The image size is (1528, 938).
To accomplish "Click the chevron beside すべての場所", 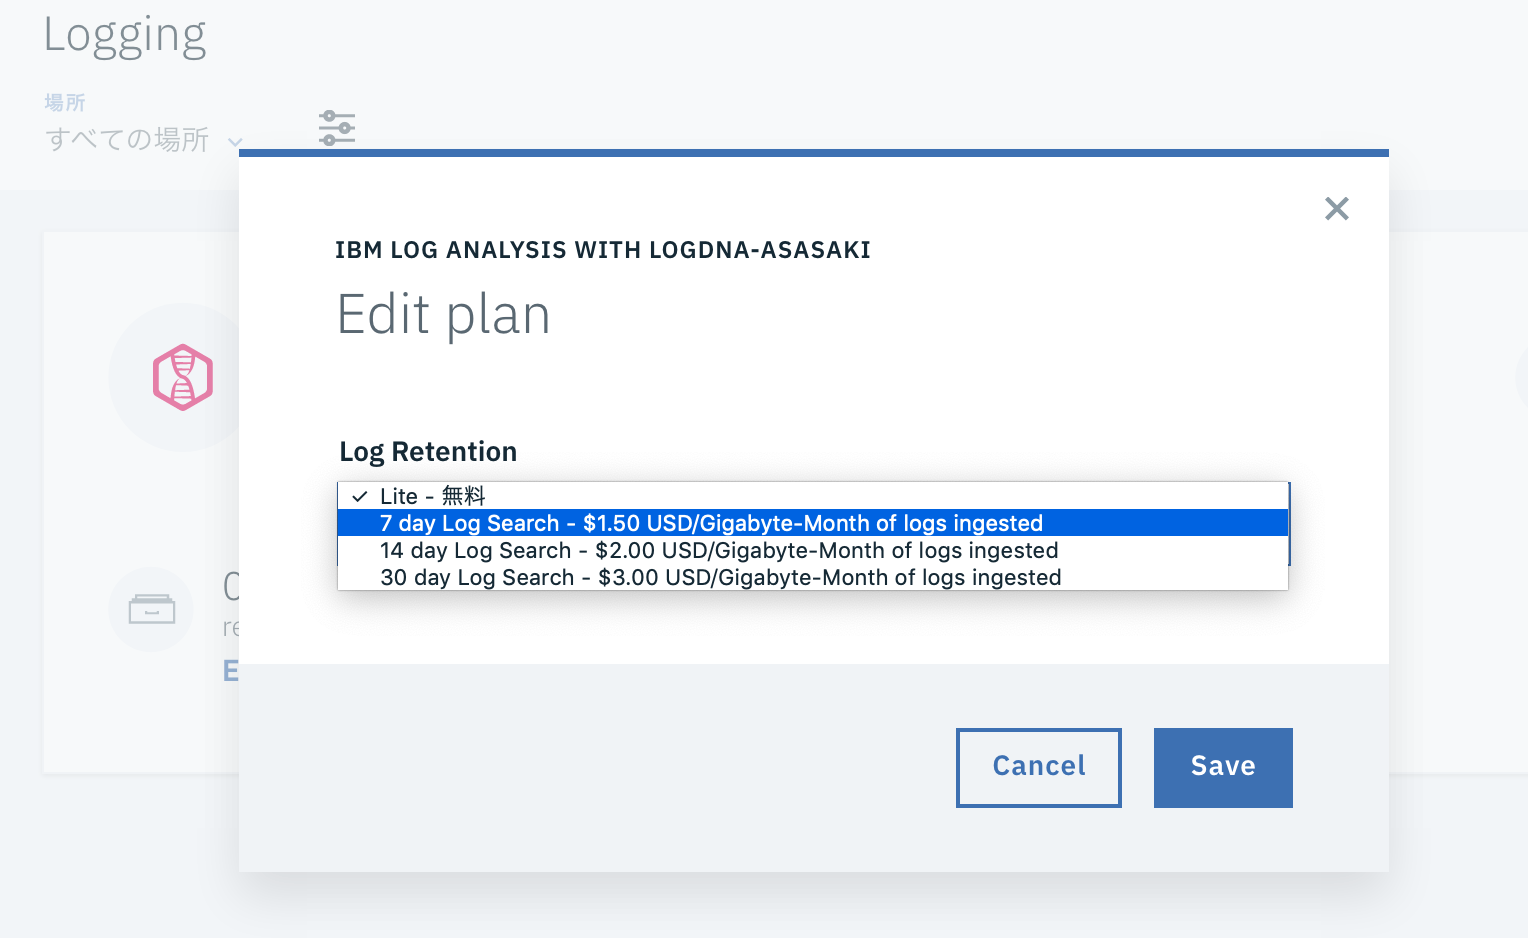I will point(236,143).
